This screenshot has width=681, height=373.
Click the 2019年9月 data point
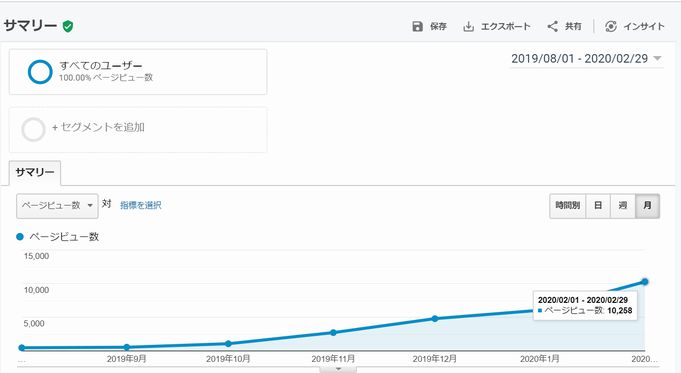[126, 347]
